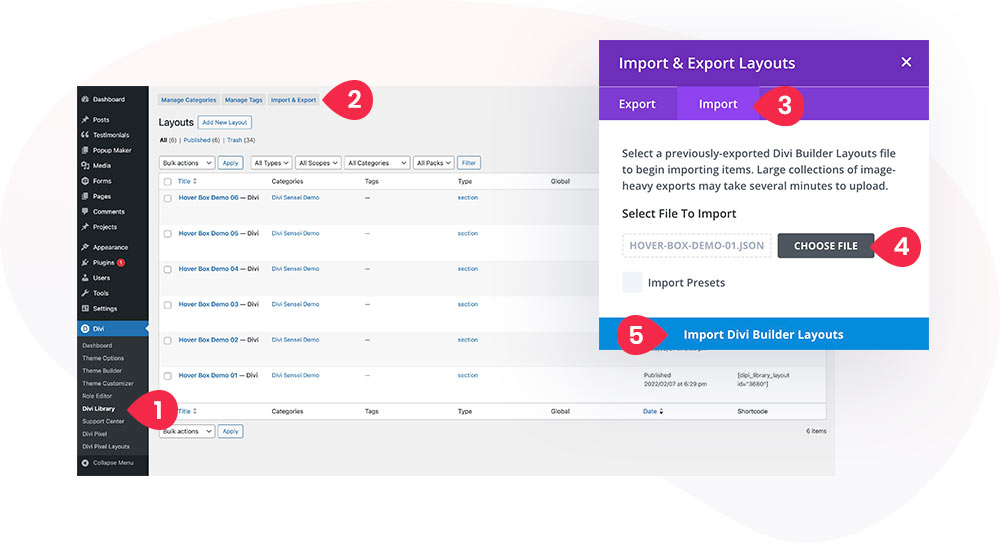Click the Plugins plug icon

85,263
